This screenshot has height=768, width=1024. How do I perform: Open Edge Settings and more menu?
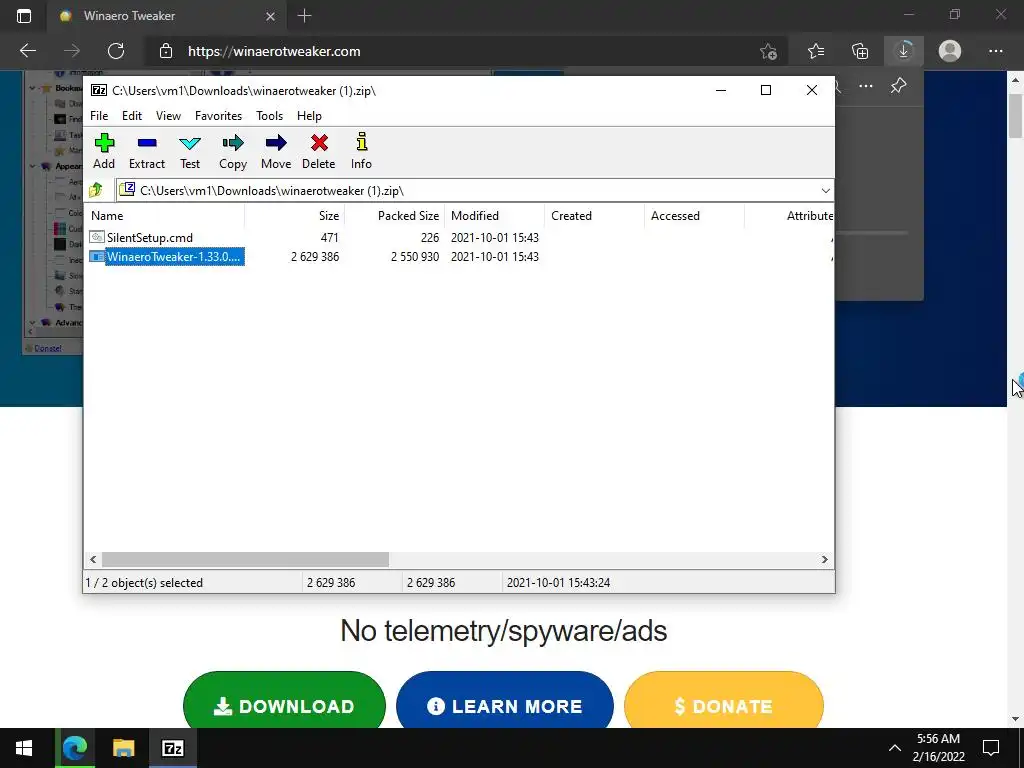[995, 51]
